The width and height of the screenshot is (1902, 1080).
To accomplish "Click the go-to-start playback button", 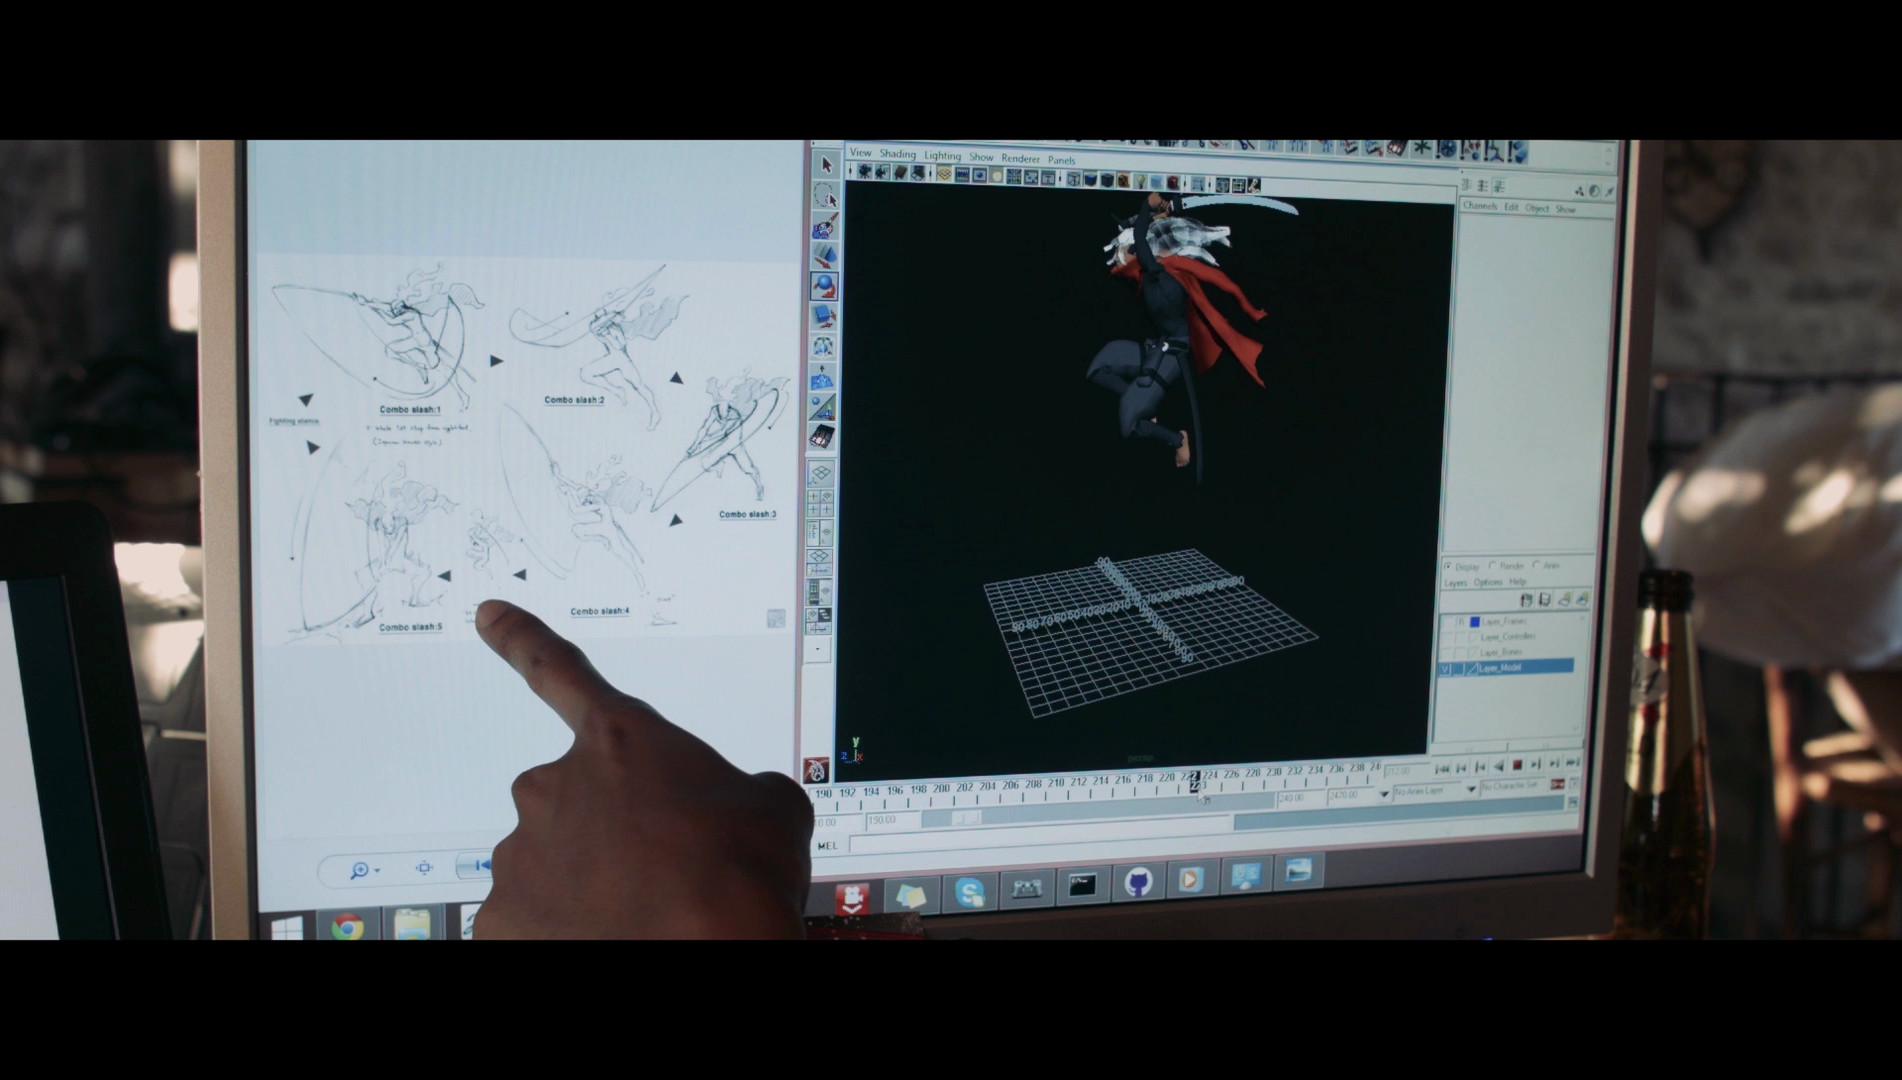I will pyautogui.click(x=1442, y=767).
